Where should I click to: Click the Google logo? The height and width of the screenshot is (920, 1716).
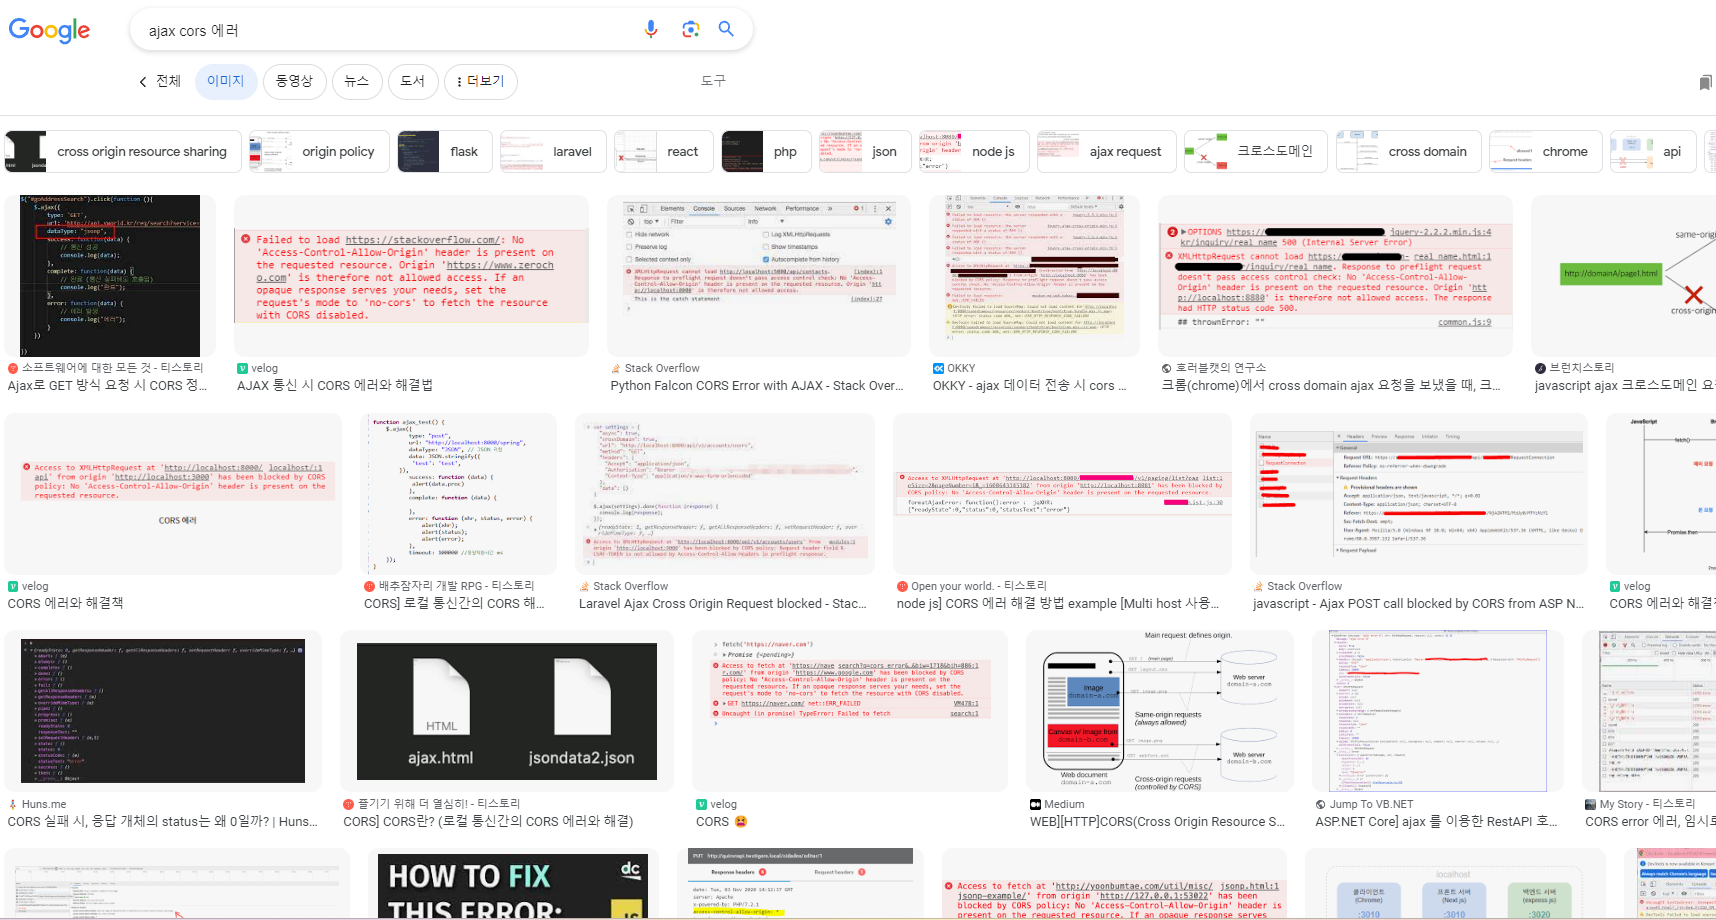[49, 31]
